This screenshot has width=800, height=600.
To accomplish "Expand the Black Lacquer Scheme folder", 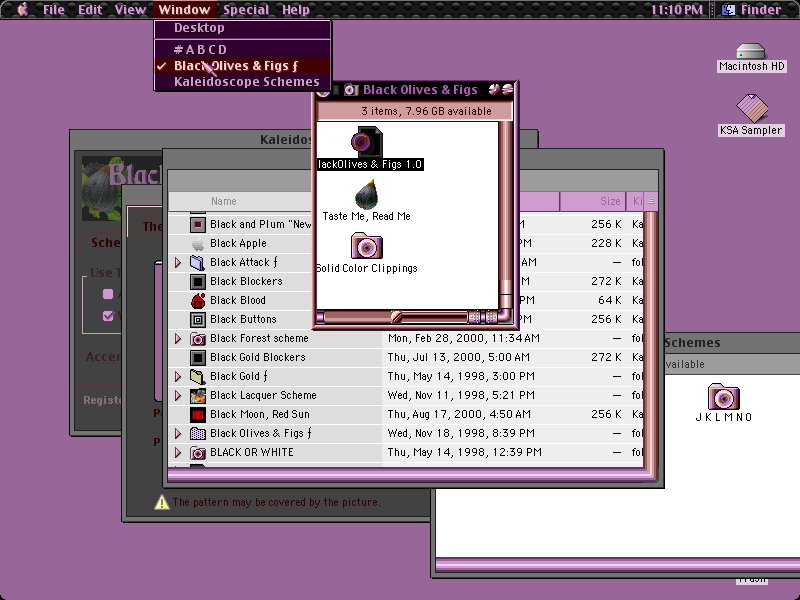I will 178,395.
